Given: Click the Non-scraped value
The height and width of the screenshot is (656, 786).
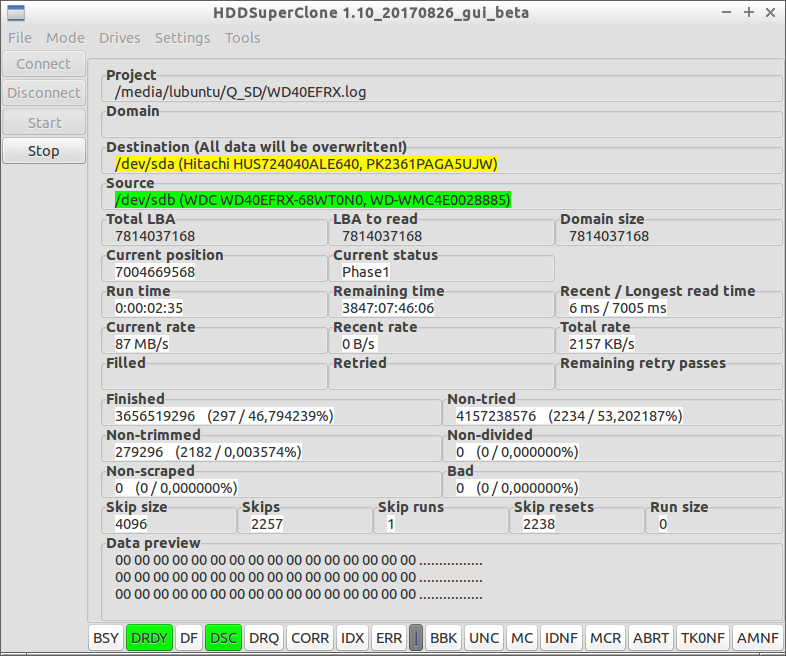Looking at the screenshot, I should (x=176, y=488).
